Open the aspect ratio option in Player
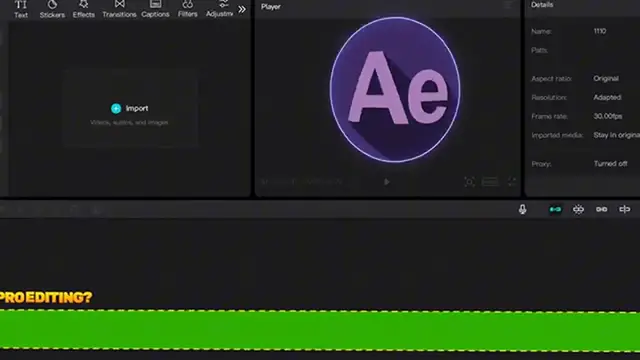The image size is (640, 360). pyautogui.click(x=490, y=182)
